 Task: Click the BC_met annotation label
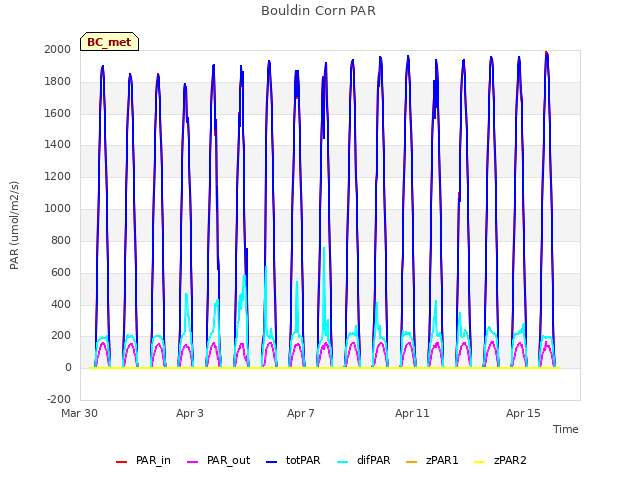point(109,42)
